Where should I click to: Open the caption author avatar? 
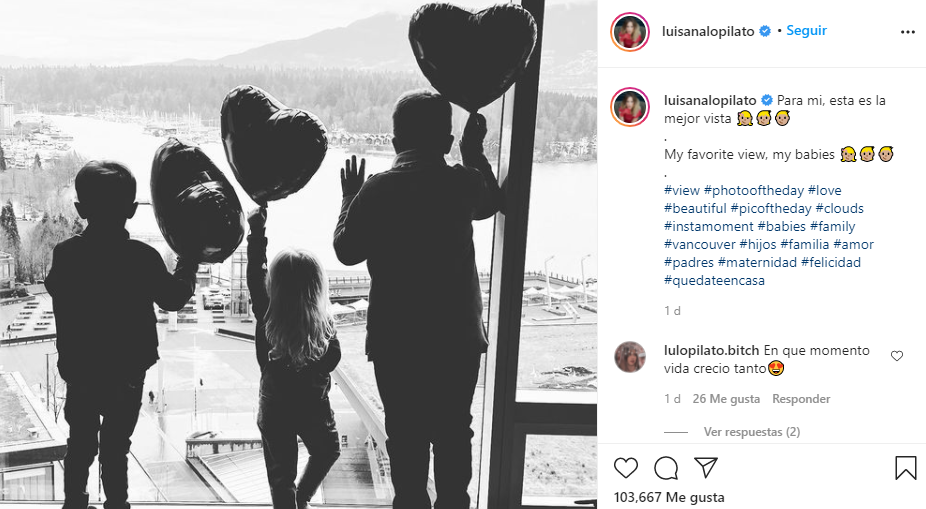pyautogui.click(x=630, y=107)
